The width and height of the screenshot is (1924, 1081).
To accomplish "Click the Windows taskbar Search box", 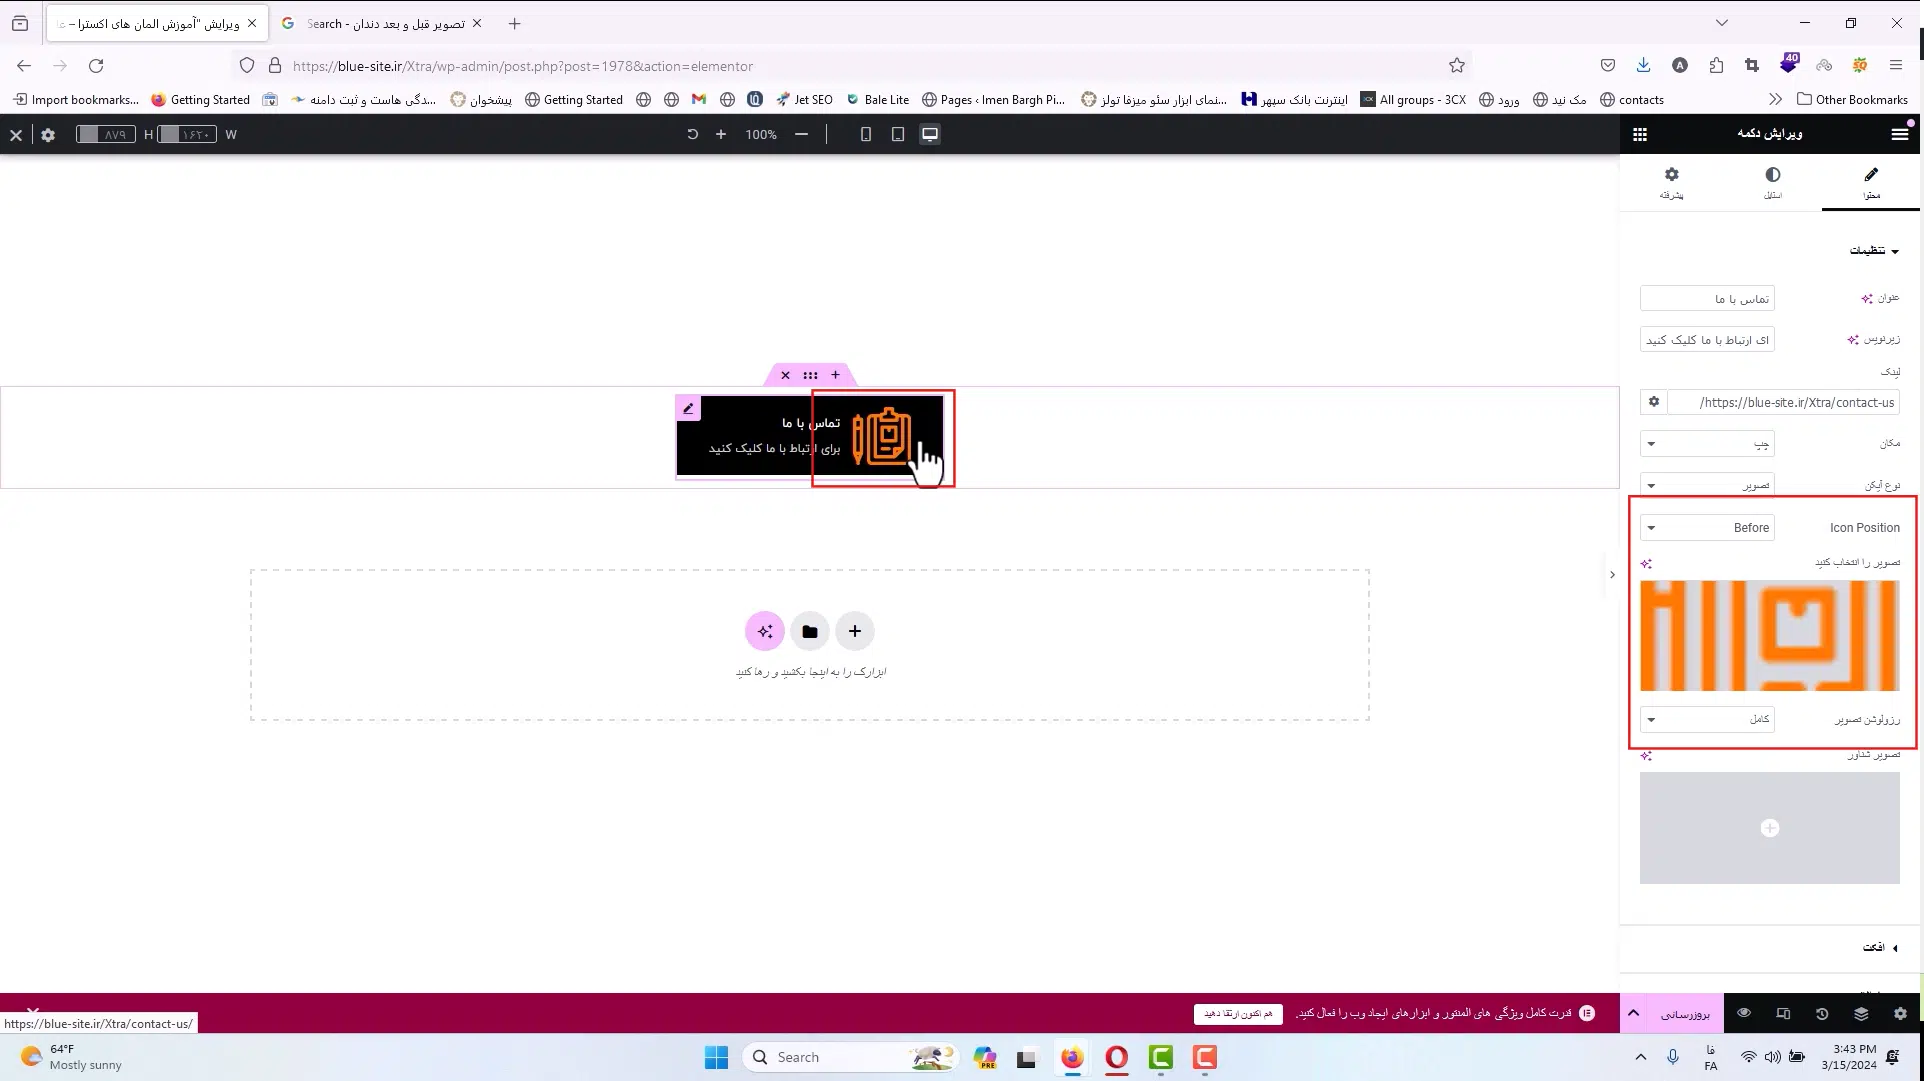I will [850, 1058].
